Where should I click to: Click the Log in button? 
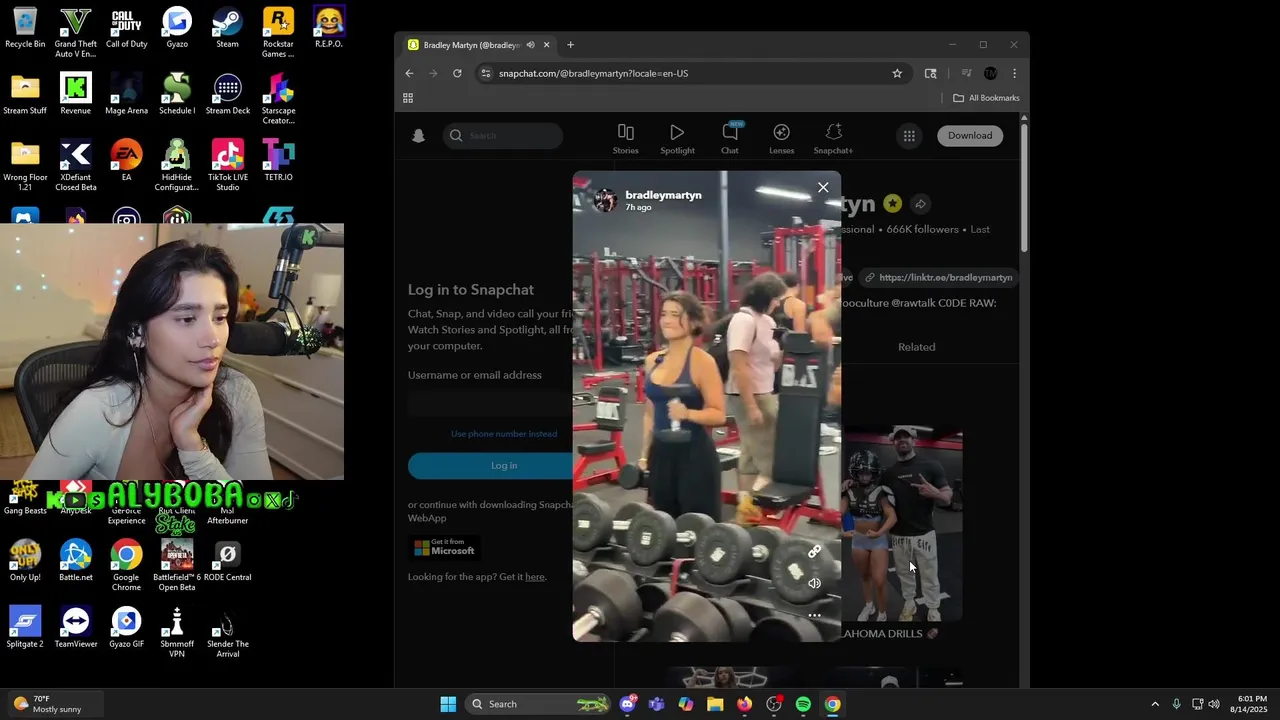click(504, 465)
